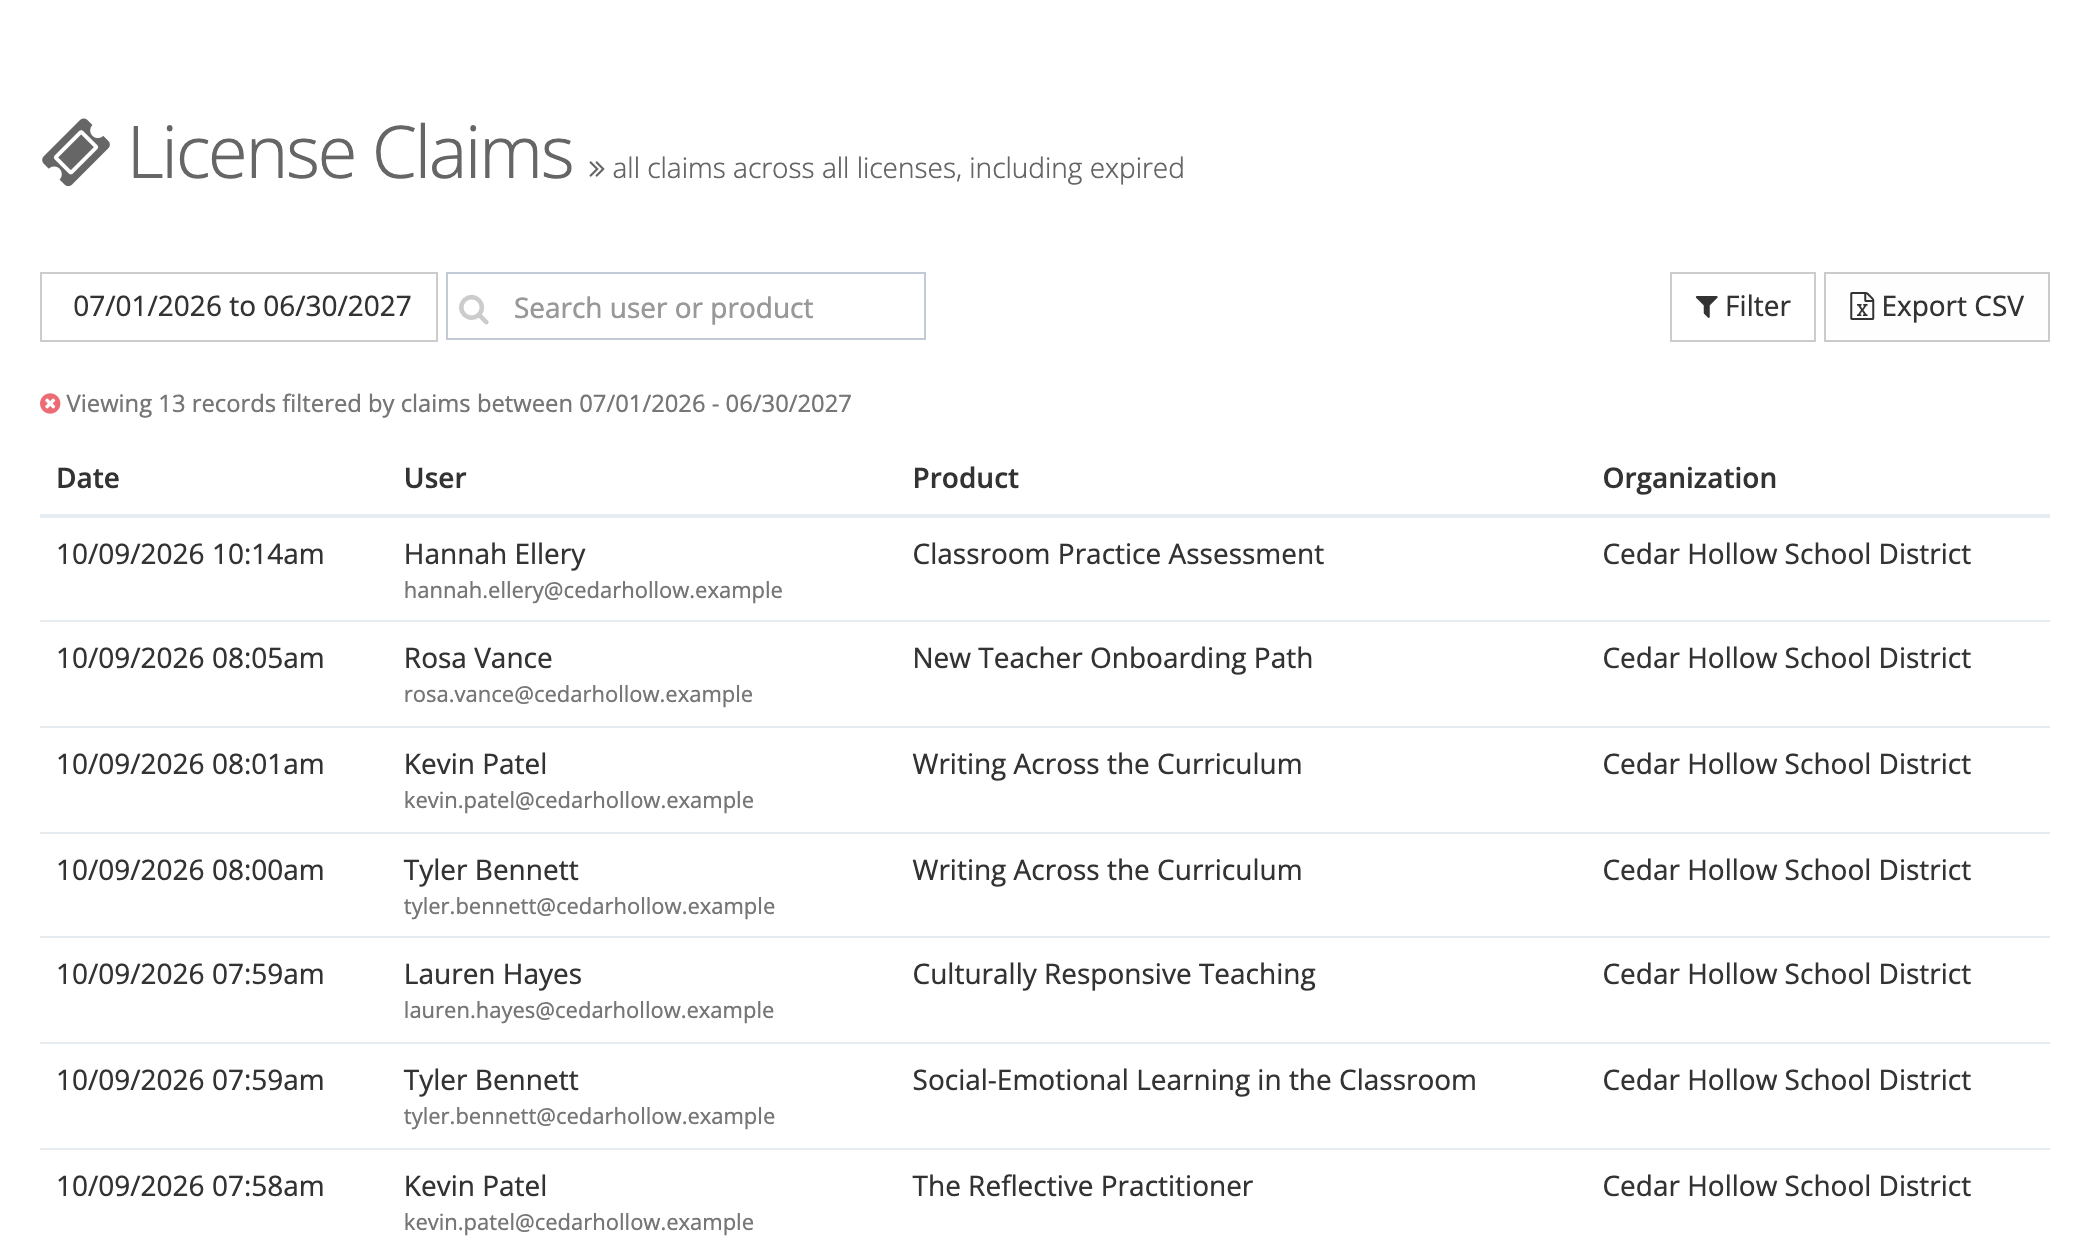2090x1250 pixels.
Task: Focus the Search user or product field
Action: [x=686, y=307]
